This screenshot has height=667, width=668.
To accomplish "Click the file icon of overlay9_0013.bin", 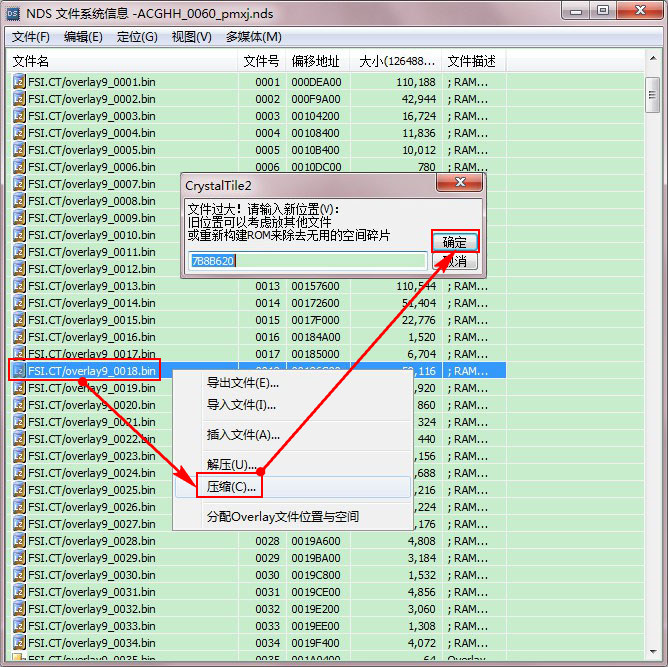I will point(19,286).
